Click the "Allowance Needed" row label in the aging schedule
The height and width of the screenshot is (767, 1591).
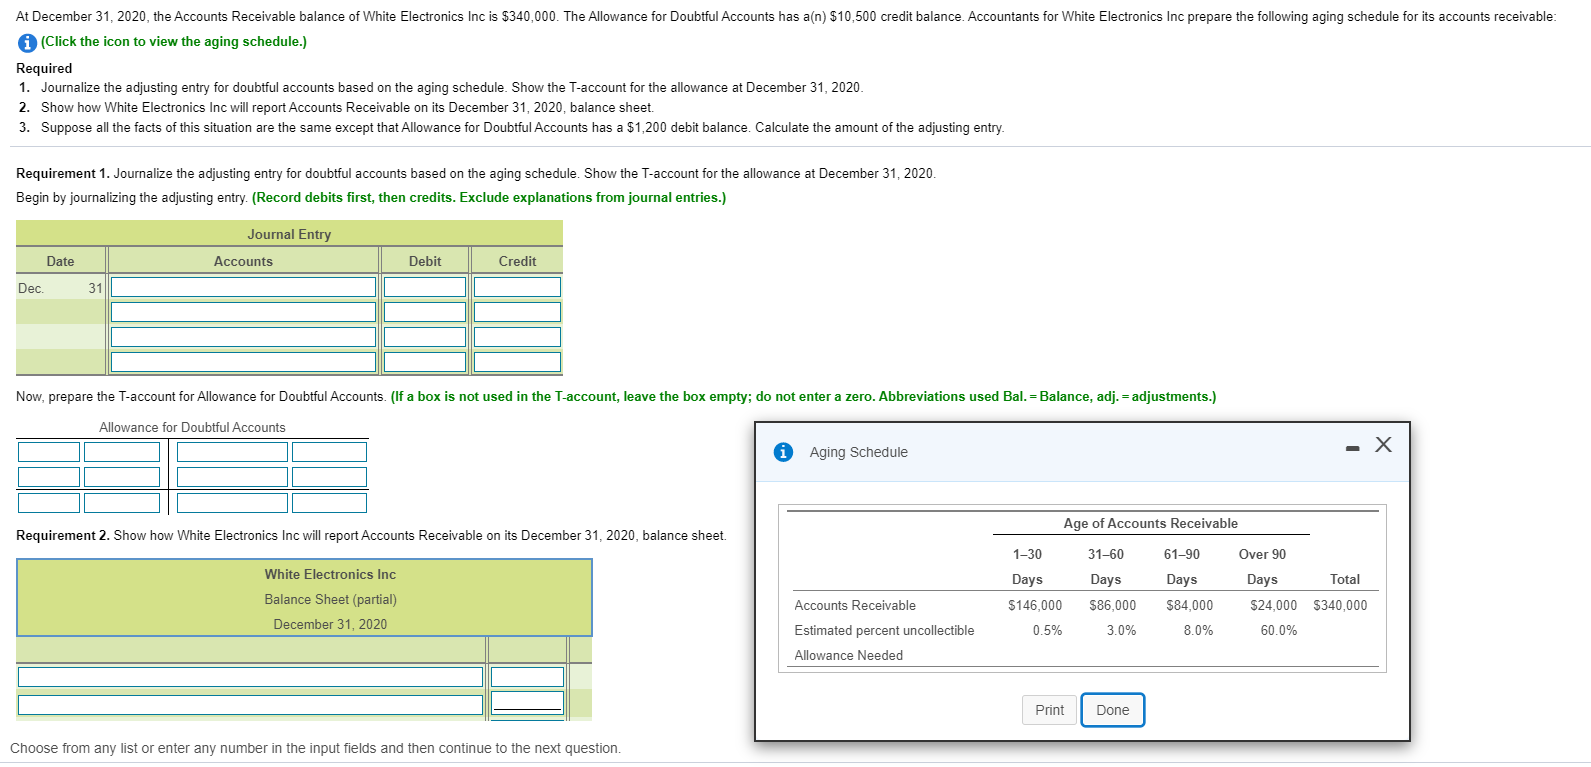(848, 655)
